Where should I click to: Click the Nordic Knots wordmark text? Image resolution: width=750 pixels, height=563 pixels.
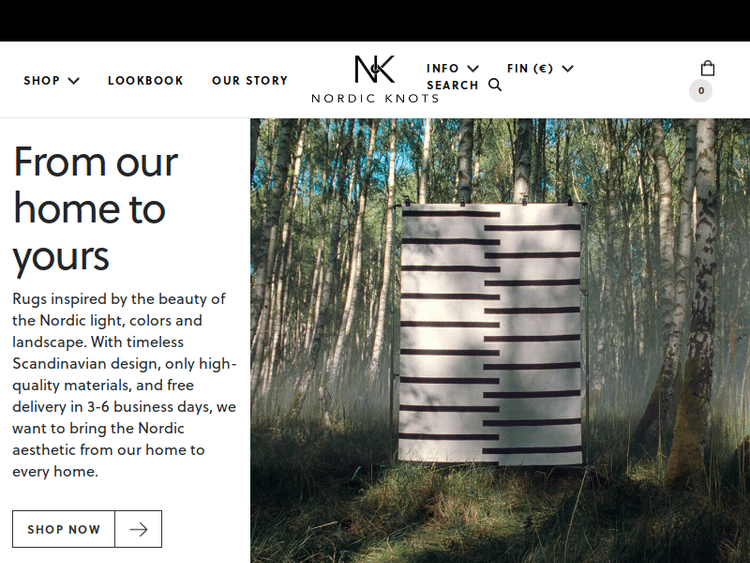375,99
